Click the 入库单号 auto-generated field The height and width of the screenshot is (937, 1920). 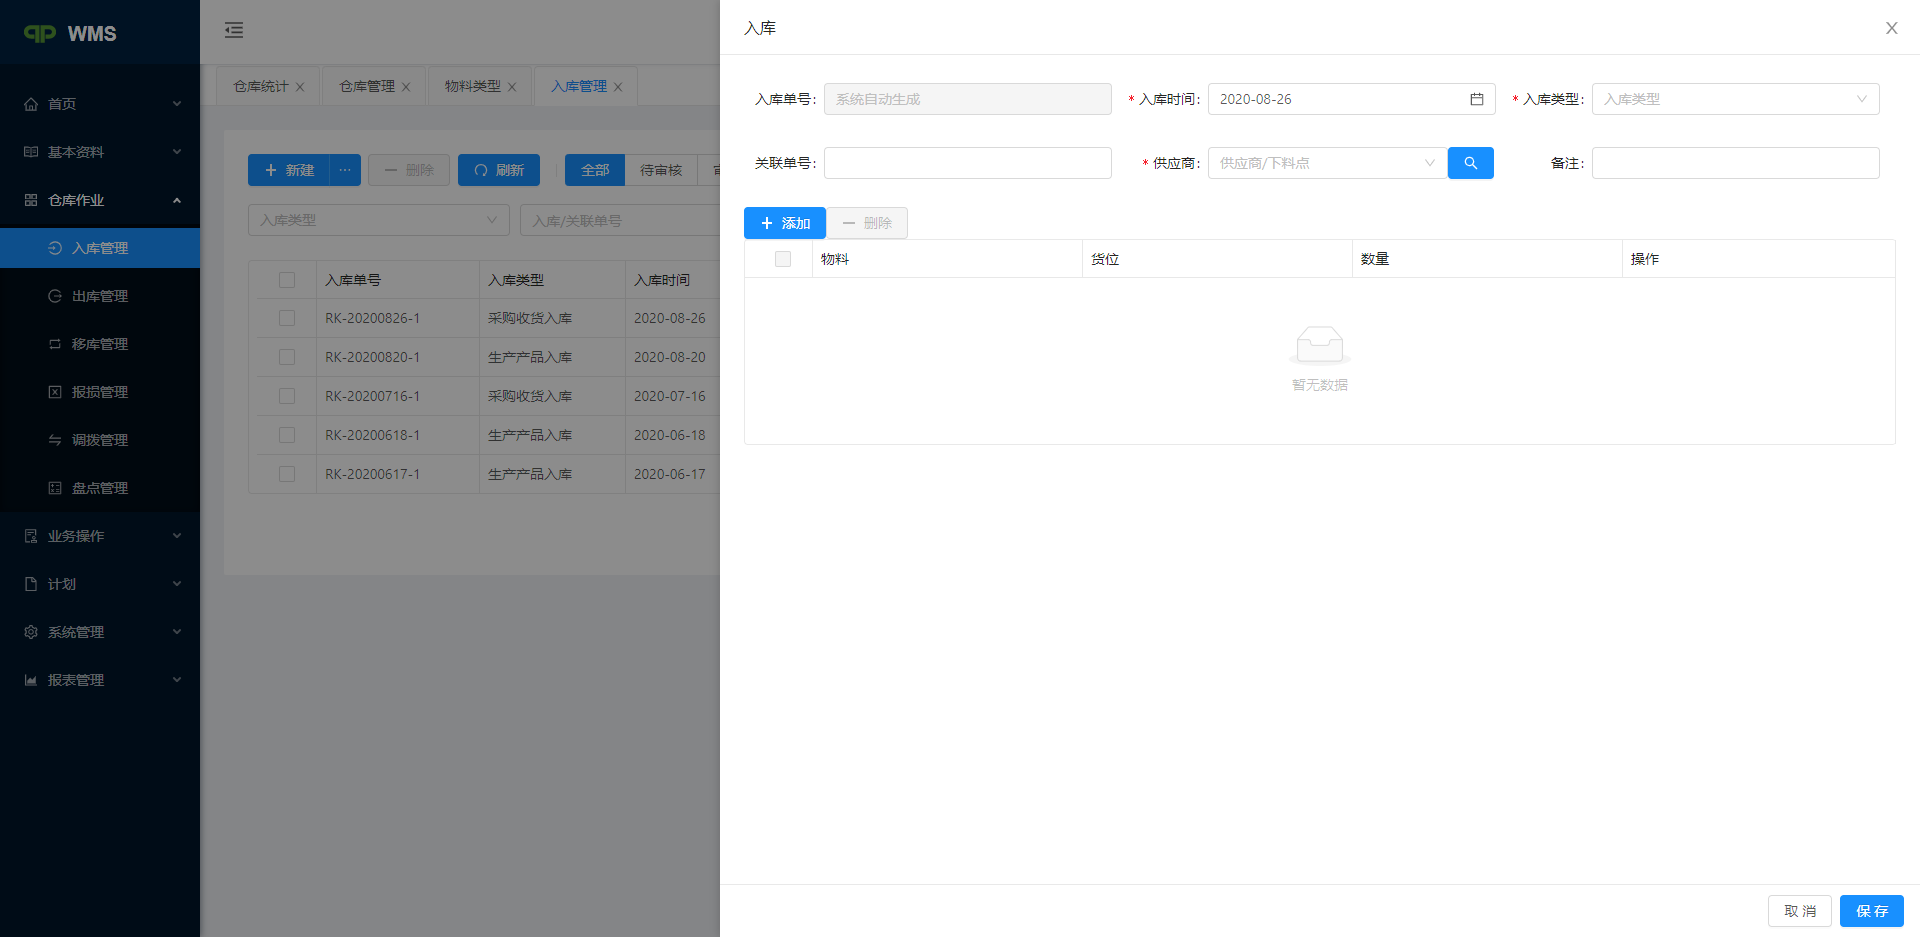point(967,99)
